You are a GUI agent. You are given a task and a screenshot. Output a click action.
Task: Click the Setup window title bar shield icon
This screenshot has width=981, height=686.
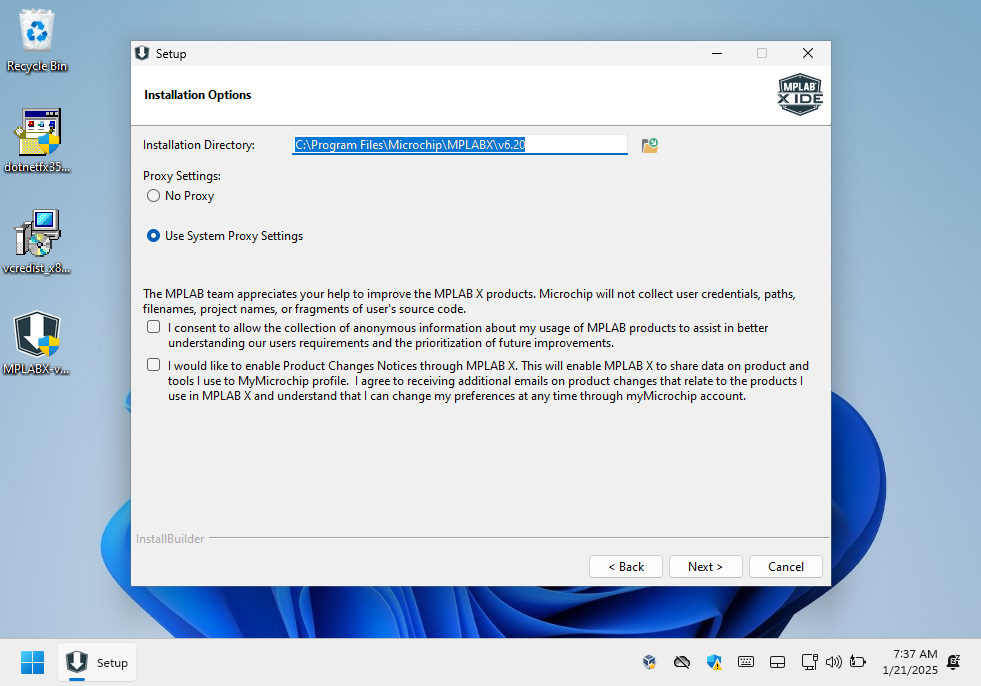[x=142, y=53]
